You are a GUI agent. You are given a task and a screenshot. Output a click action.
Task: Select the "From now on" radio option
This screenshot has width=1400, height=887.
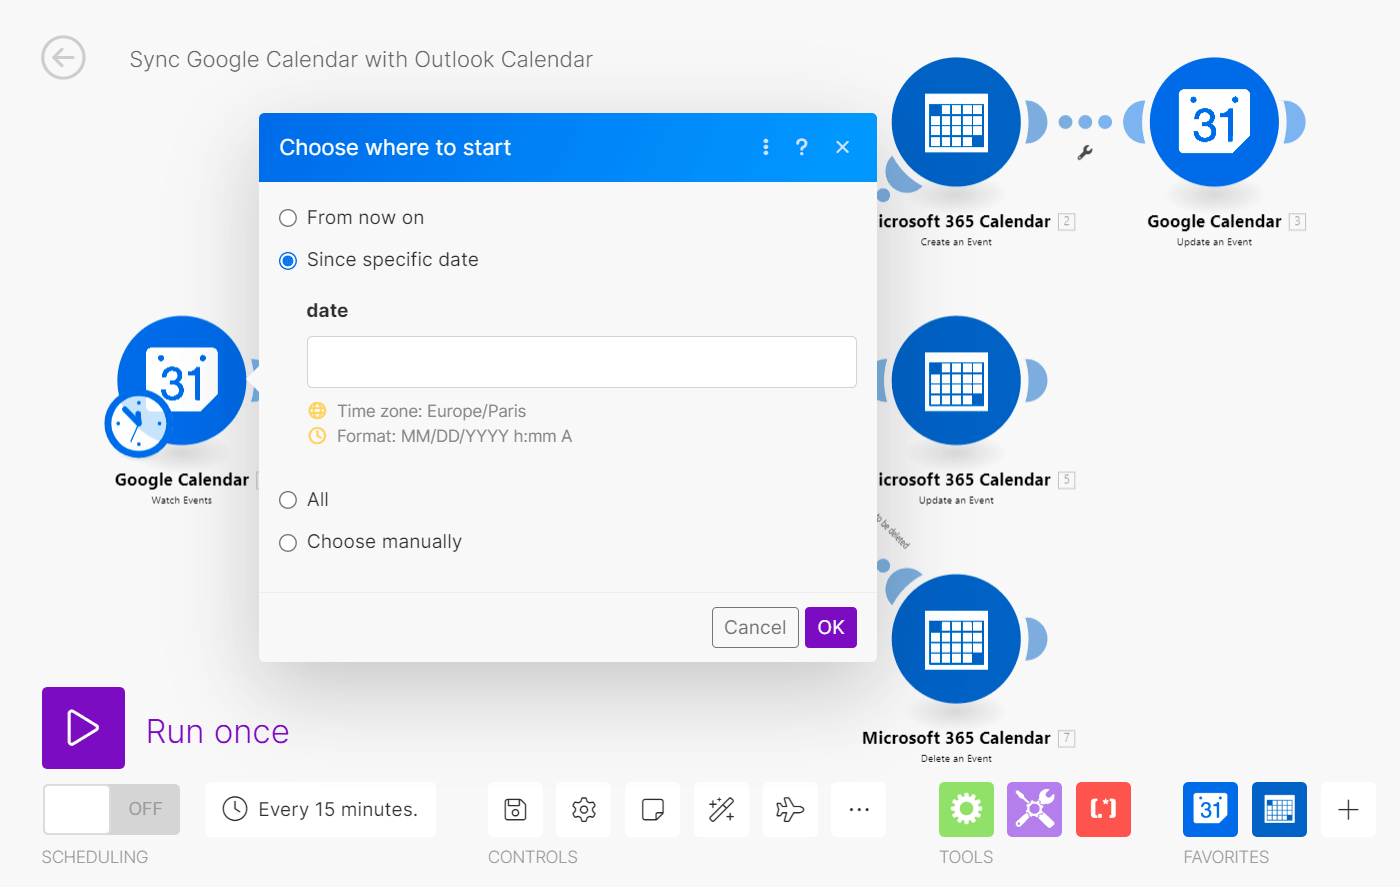tap(288, 218)
